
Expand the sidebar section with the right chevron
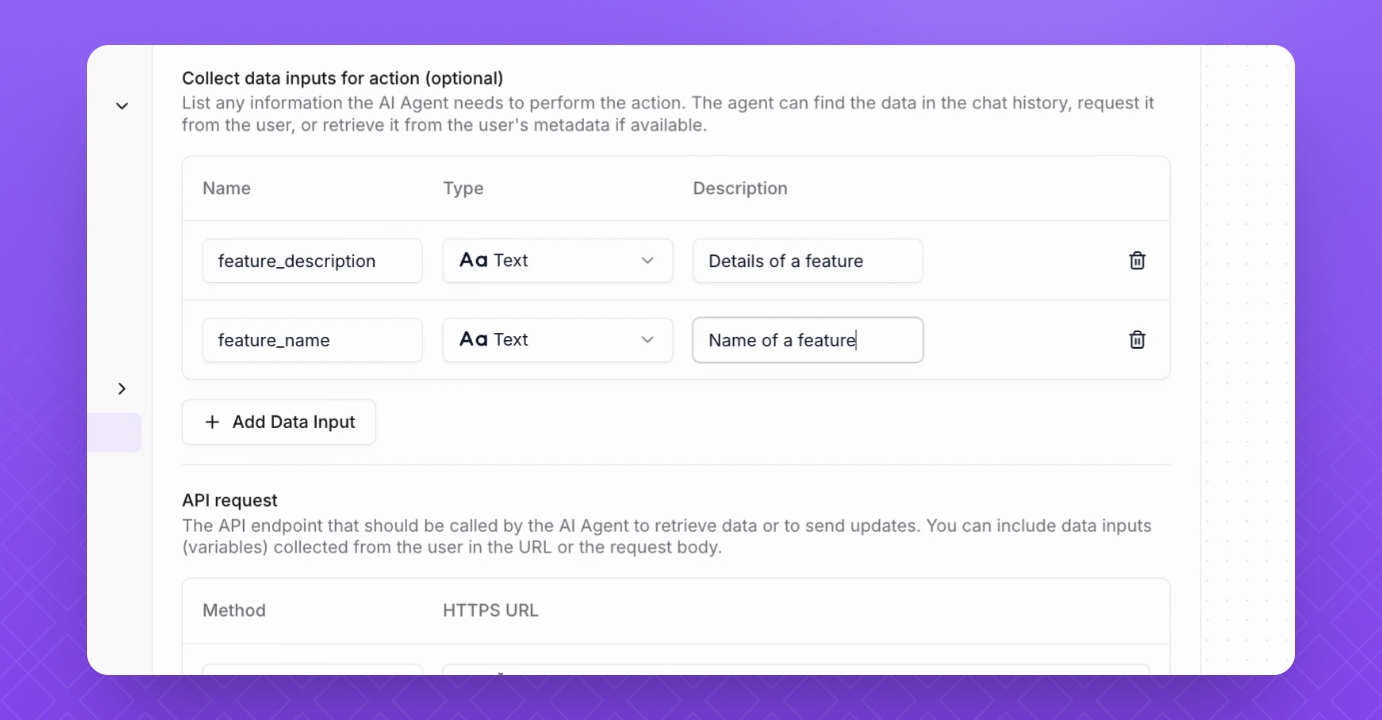(x=122, y=389)
